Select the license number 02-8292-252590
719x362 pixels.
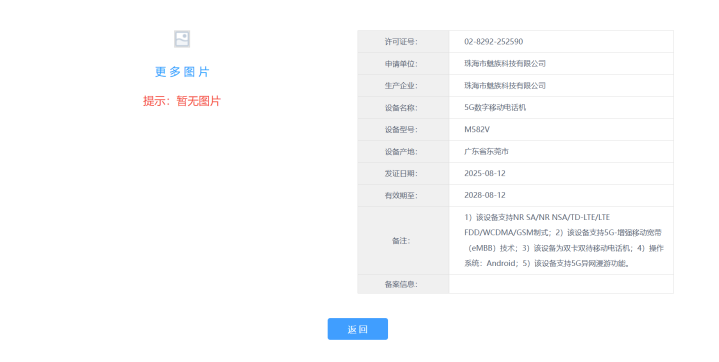[493, 41]
